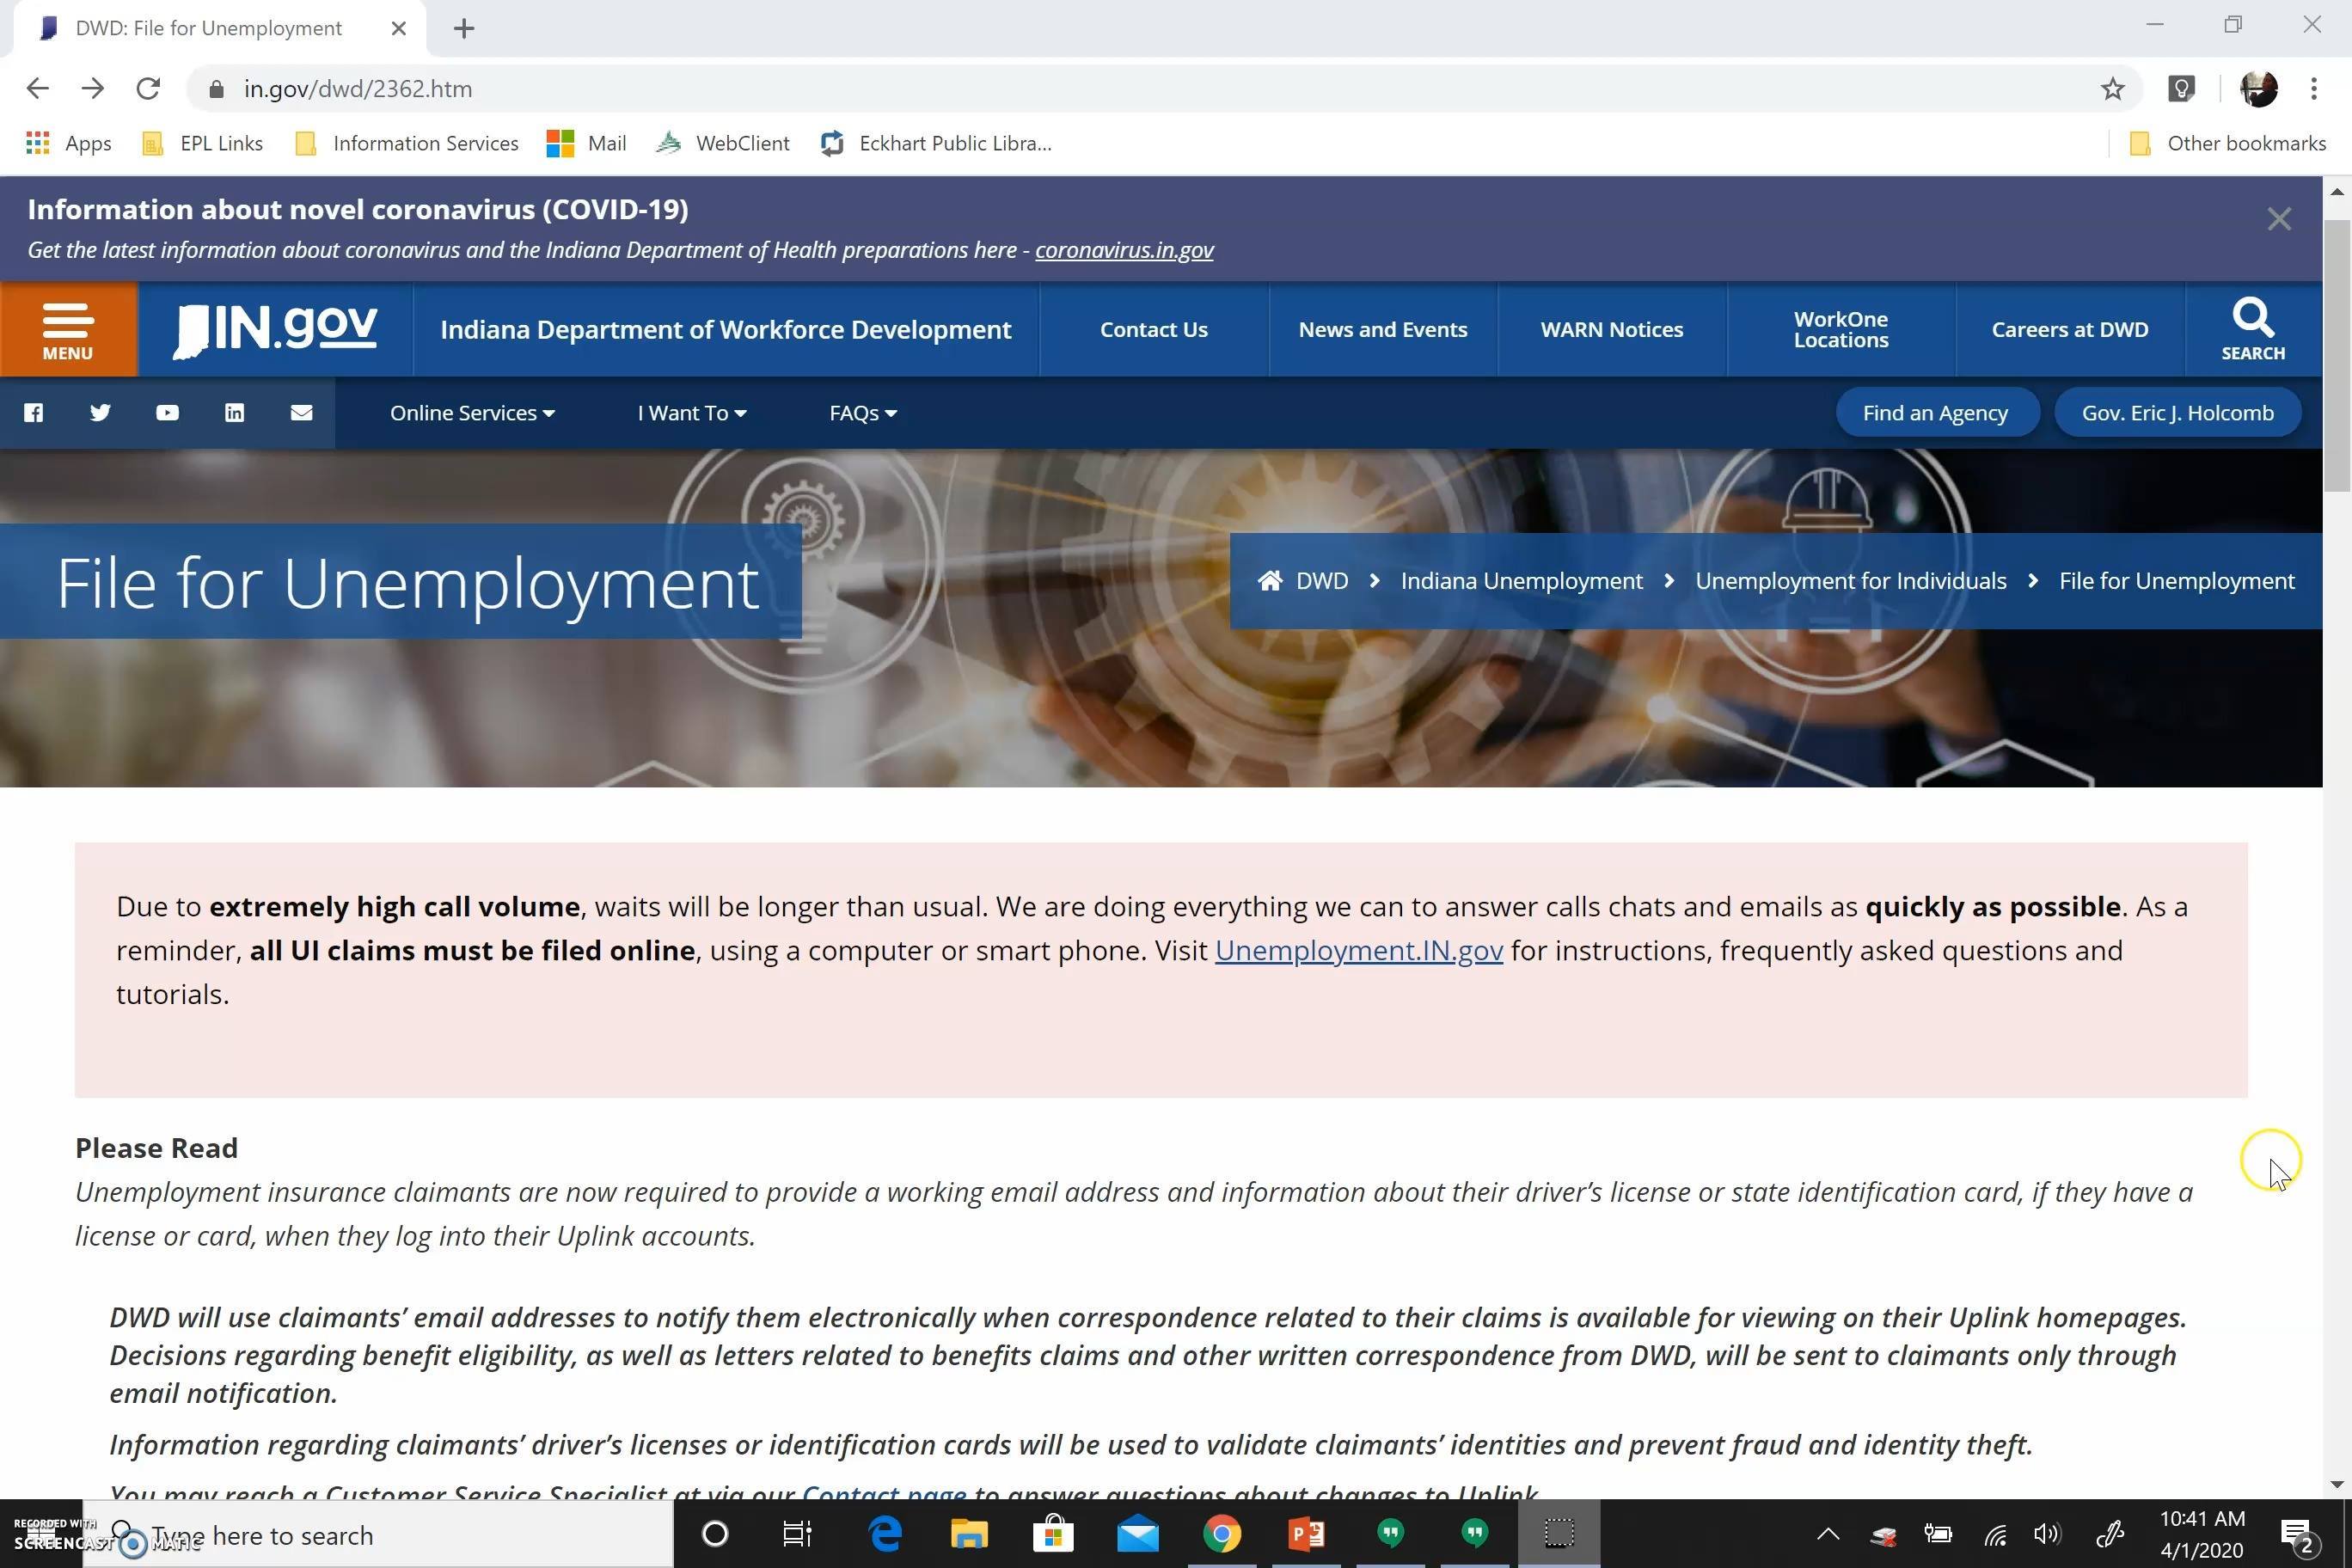
Task: Click the browser address bar URL
Action: (357, 89)
